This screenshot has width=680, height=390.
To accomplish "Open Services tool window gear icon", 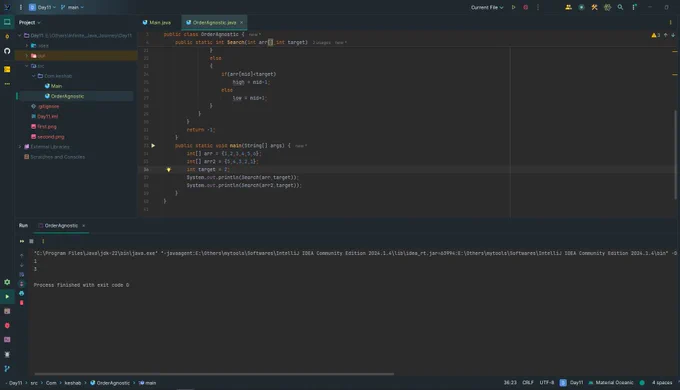I will pos(7,282).
